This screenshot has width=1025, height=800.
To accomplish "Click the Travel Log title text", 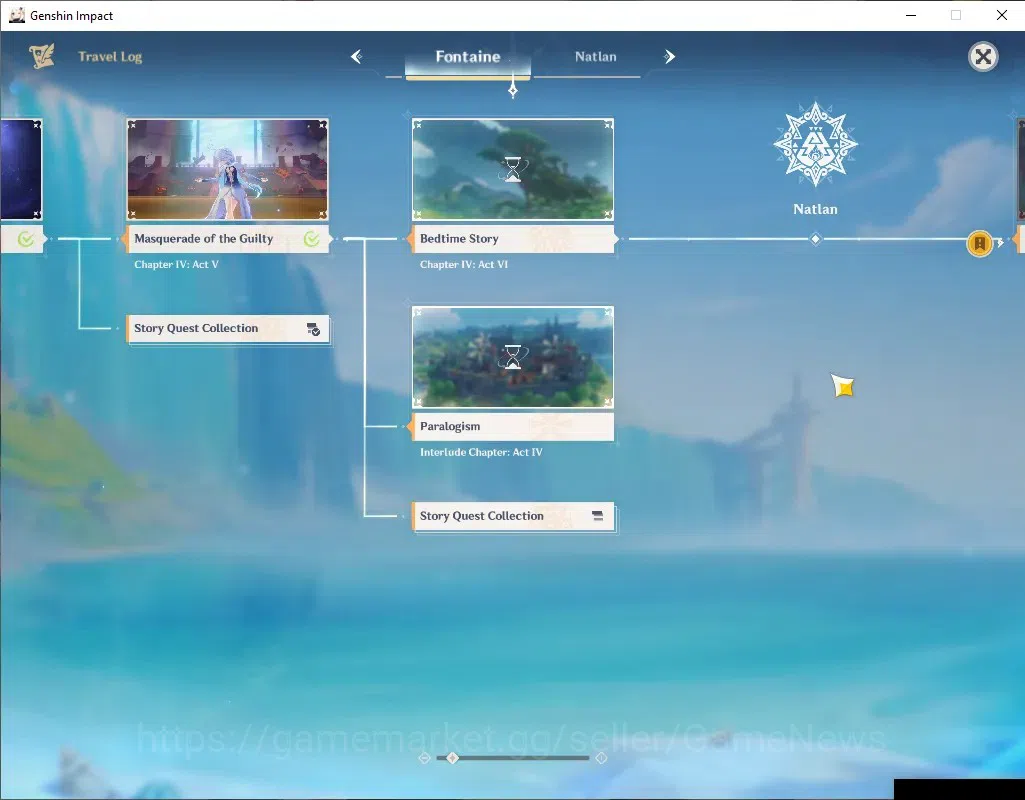I will [110, 57].
